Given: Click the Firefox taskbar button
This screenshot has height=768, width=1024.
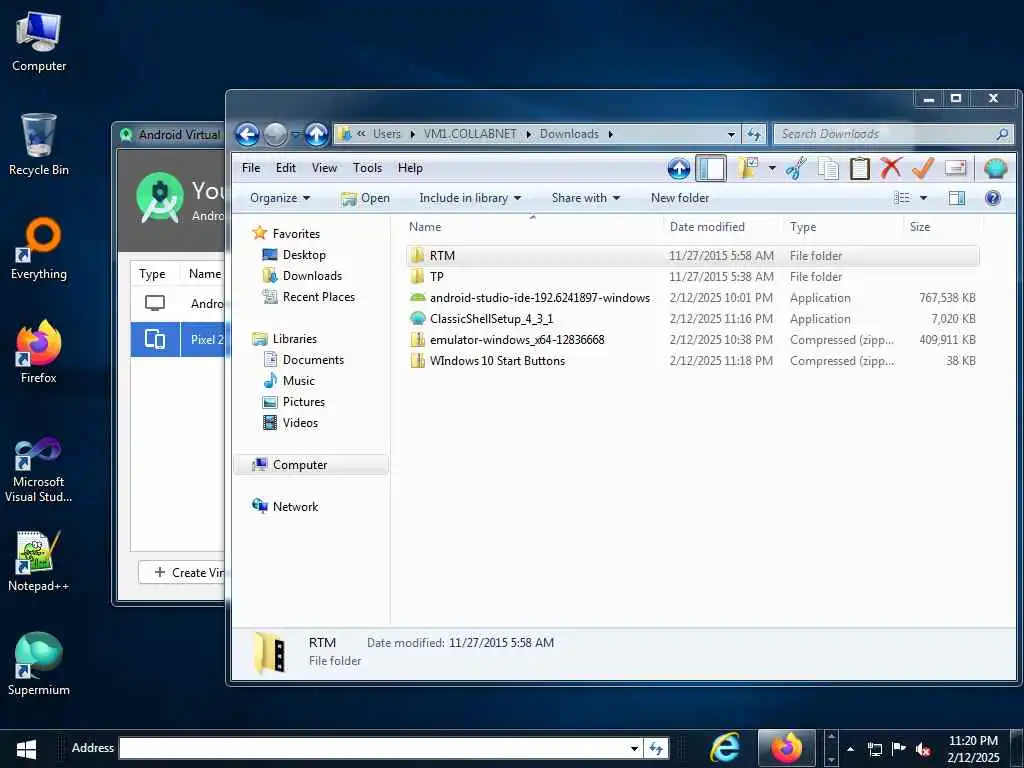Looking at the screenshot, I should point(786,748).
